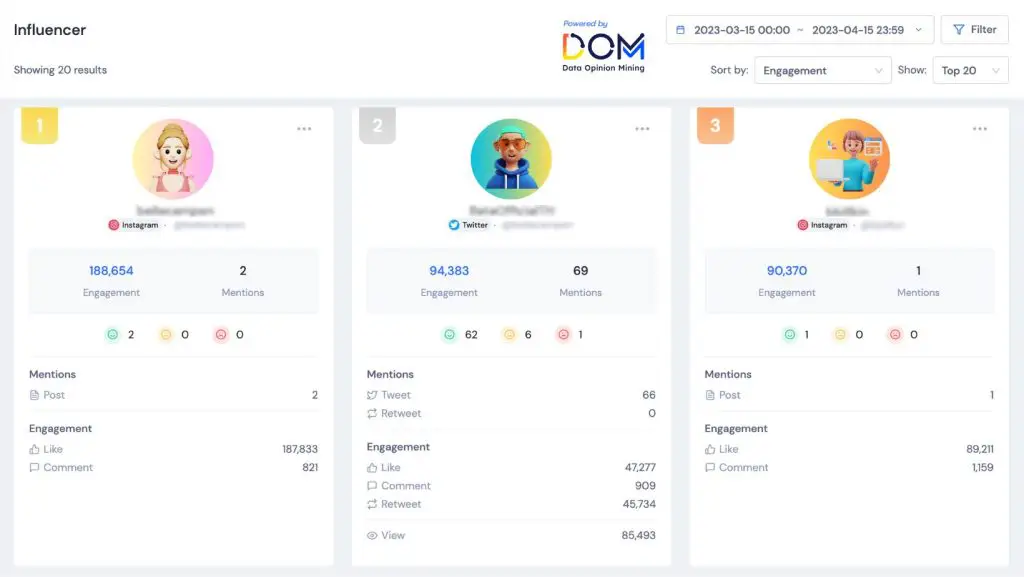Click the Filter button
The width and height of the screenshot is (1024, 577).
point(974,30)
